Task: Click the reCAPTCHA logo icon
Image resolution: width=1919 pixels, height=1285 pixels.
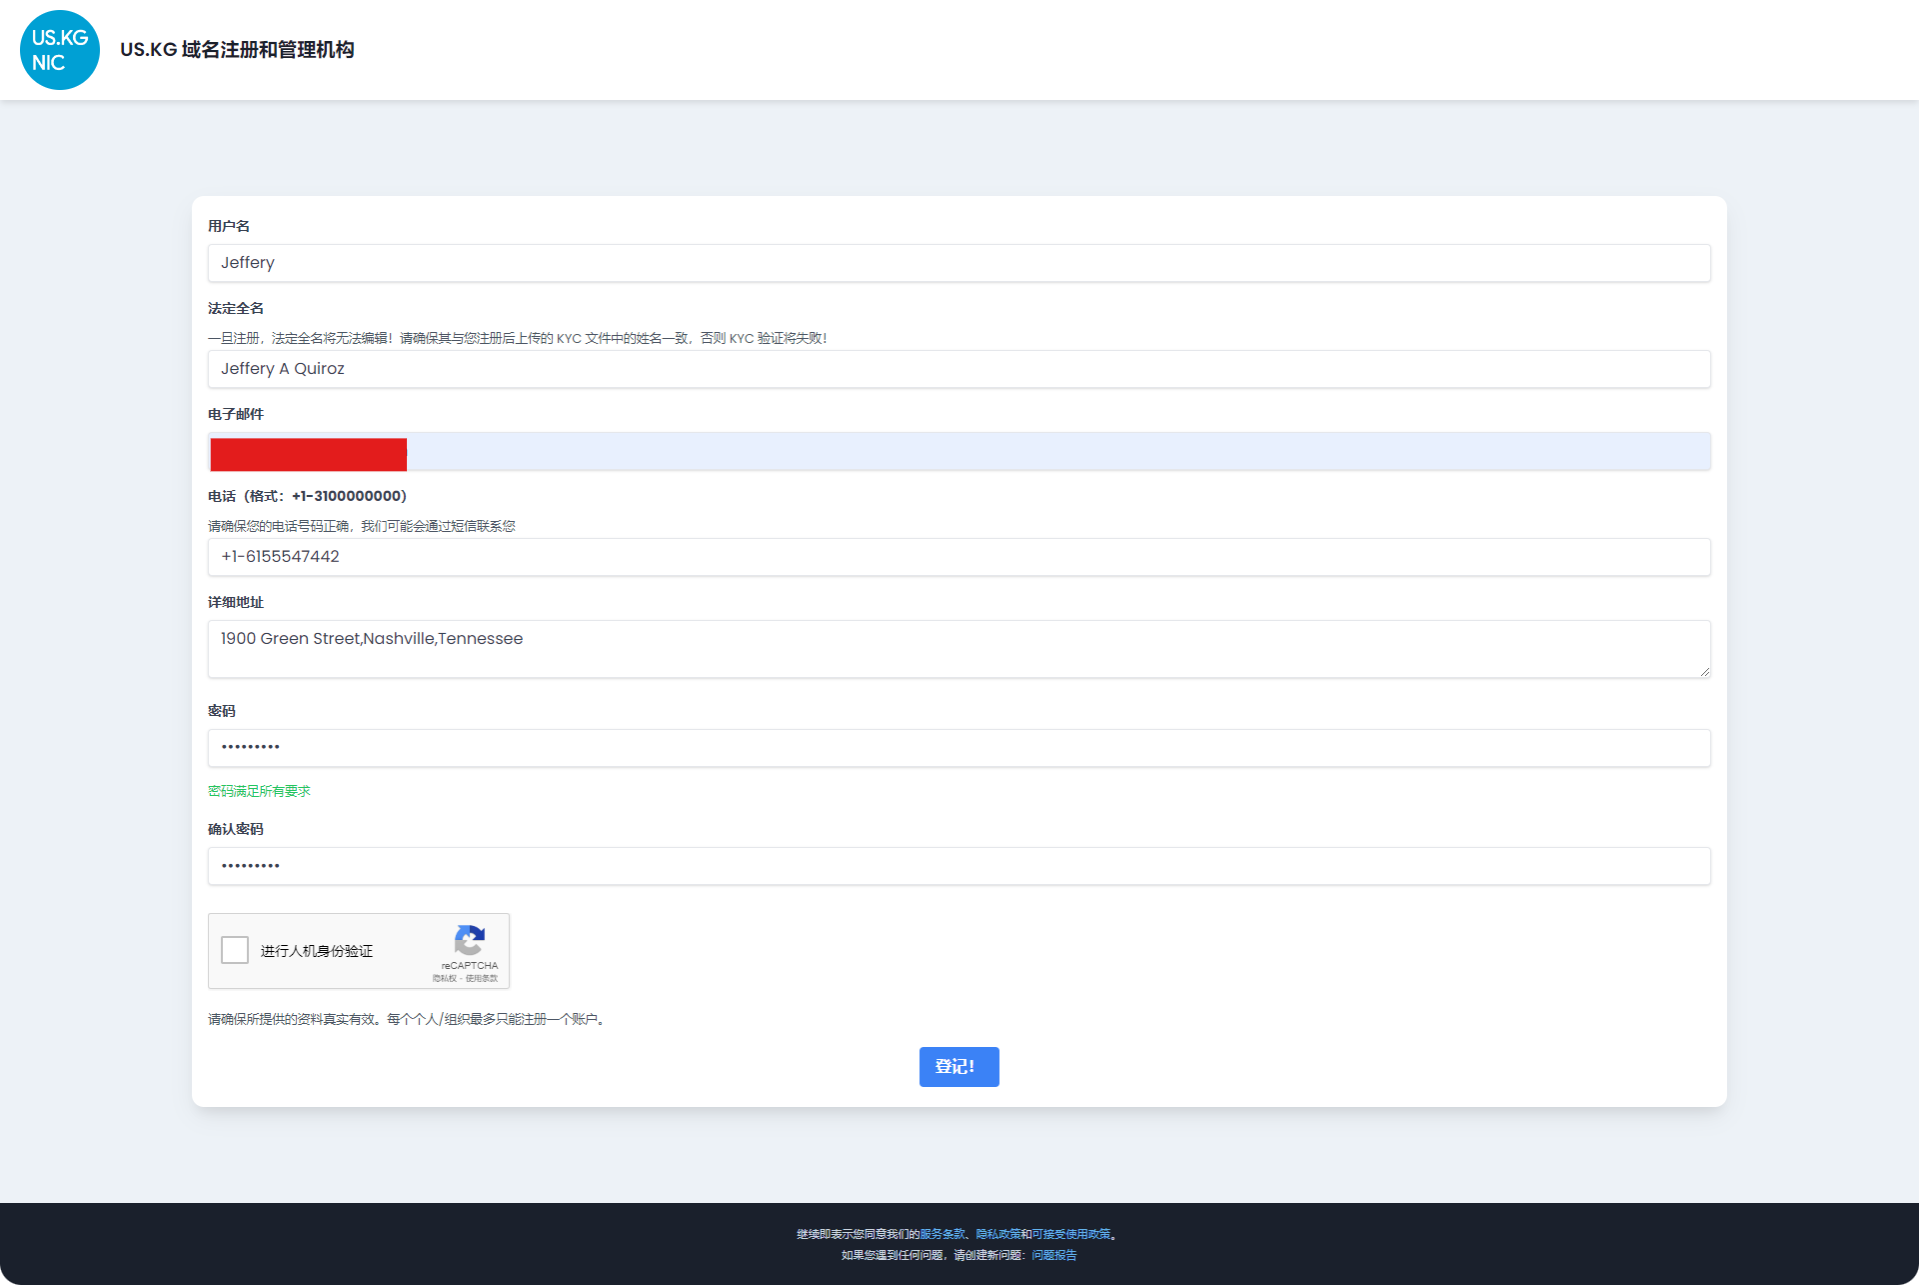Action: [469, 940]
